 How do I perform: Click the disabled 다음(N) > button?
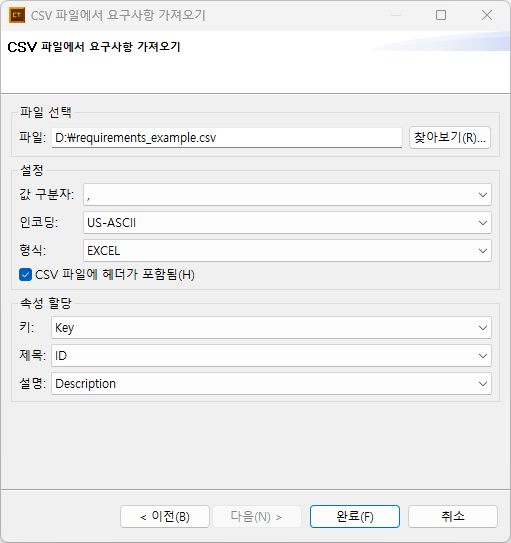point(257,516)
